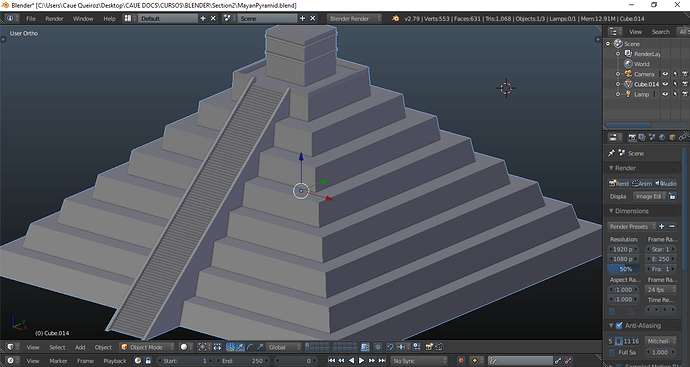Toggle snap magnet icon
Screen dimensions: 690x367
point(390,347)
